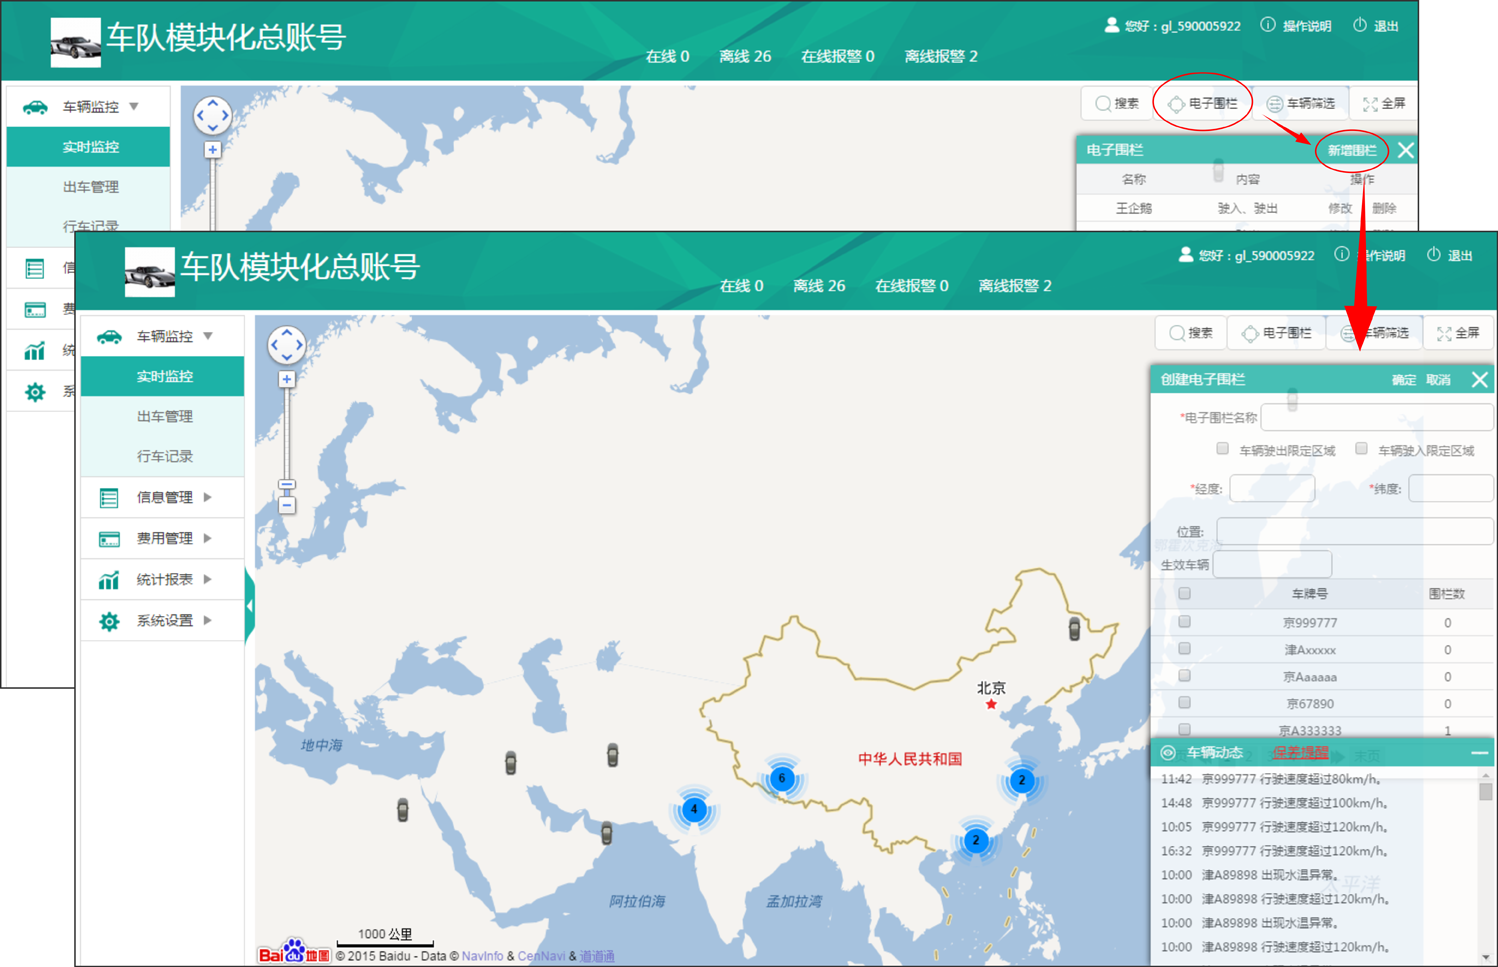Click the 系统设置 gear icon in front sidebar
The height and width of the screenshot is (967, 1498).
coord(109,621)
